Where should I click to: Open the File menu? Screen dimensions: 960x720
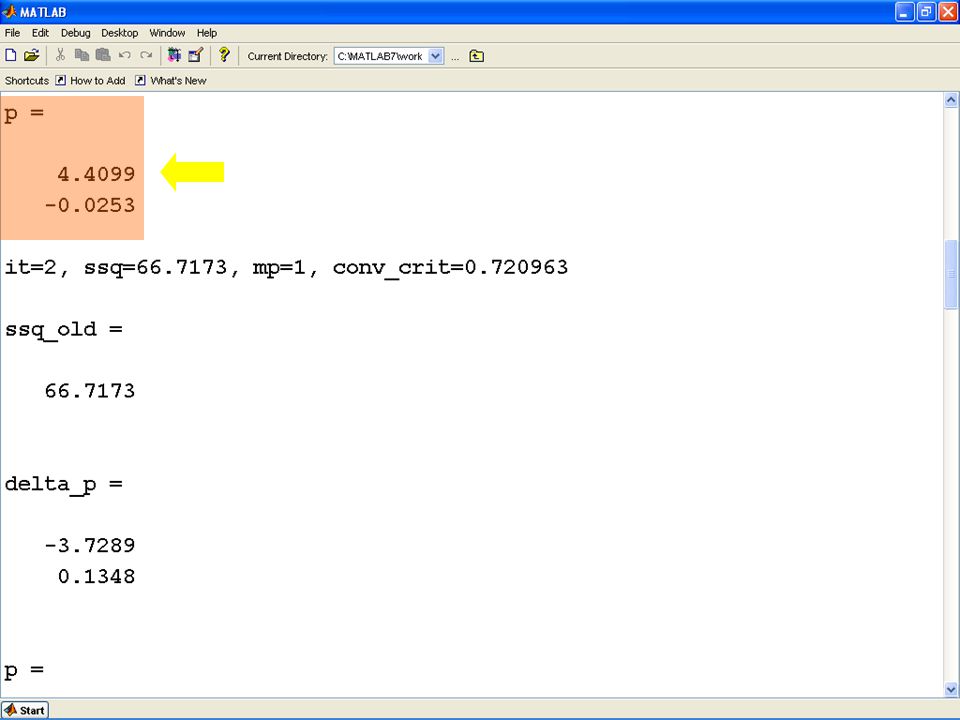pyautogui.click(x=12, y=33)
